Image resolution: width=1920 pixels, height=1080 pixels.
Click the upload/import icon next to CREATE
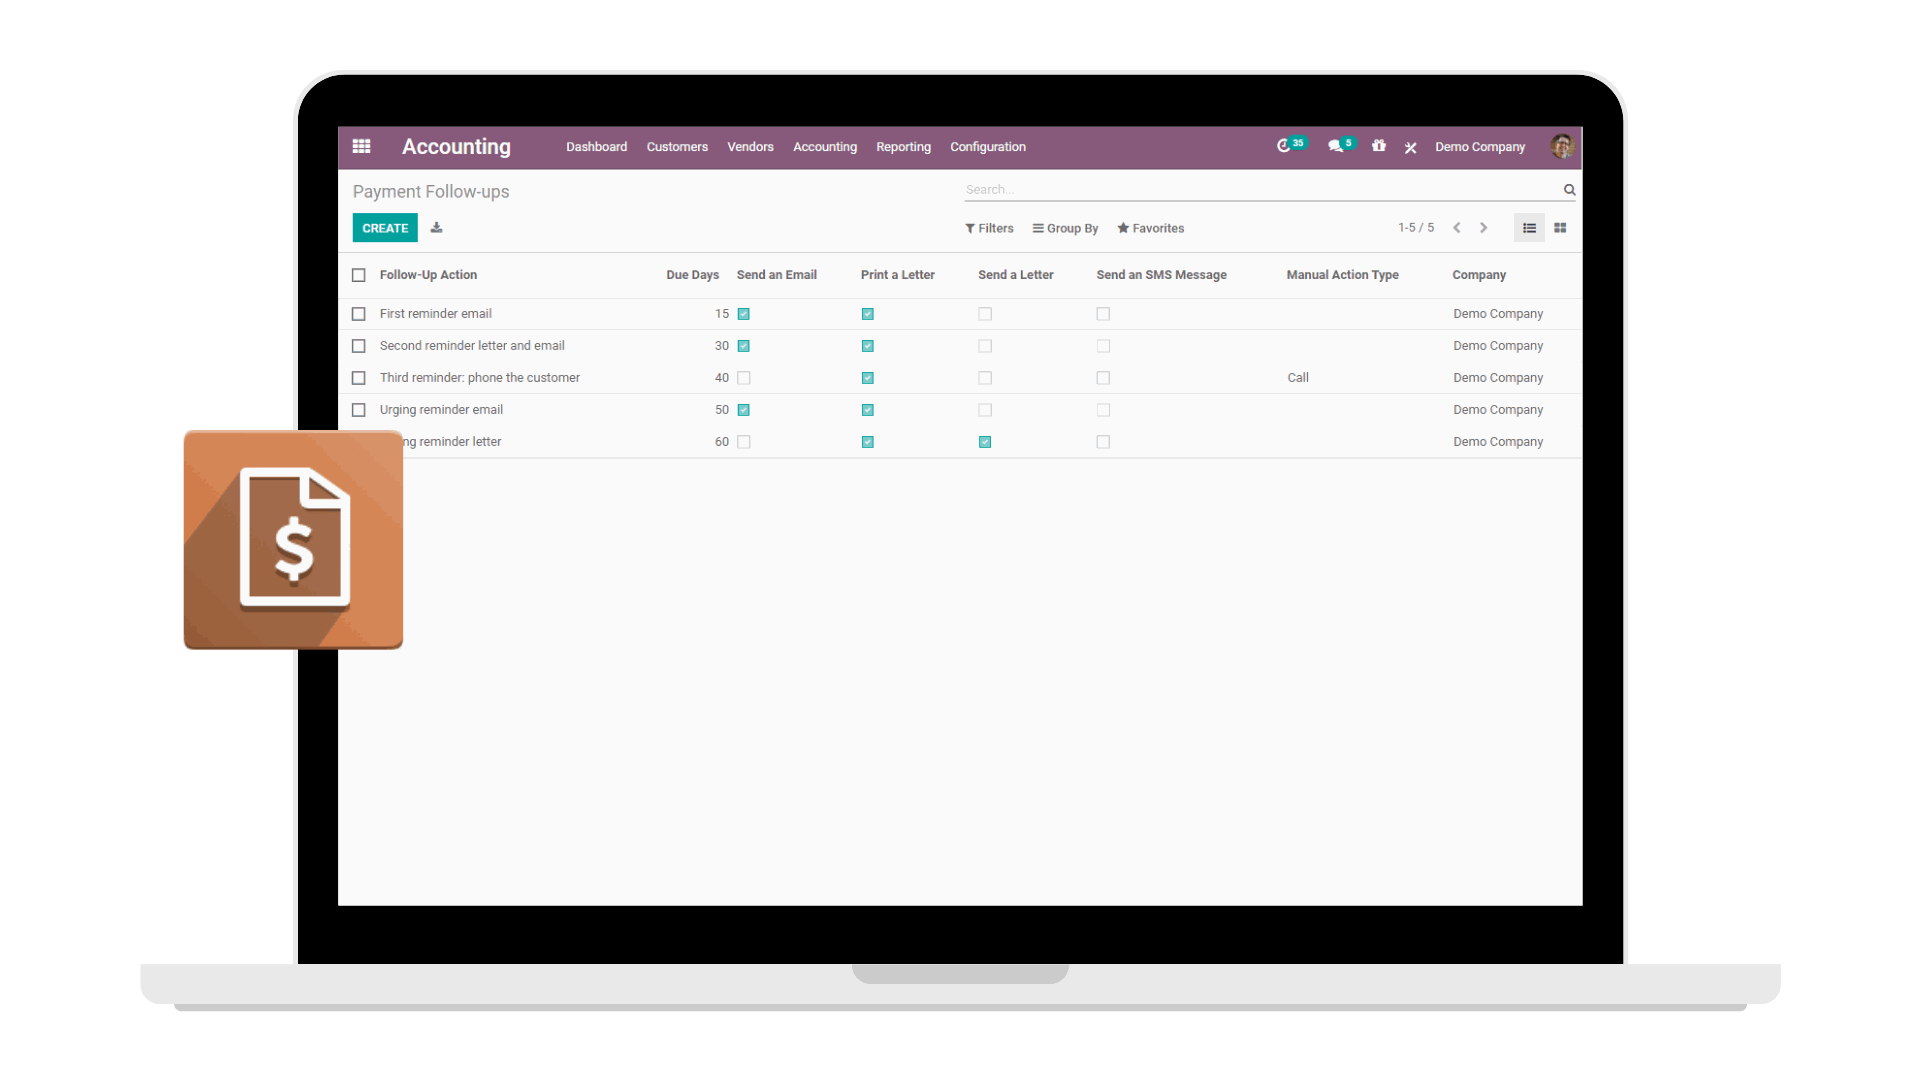coord(435,228)
